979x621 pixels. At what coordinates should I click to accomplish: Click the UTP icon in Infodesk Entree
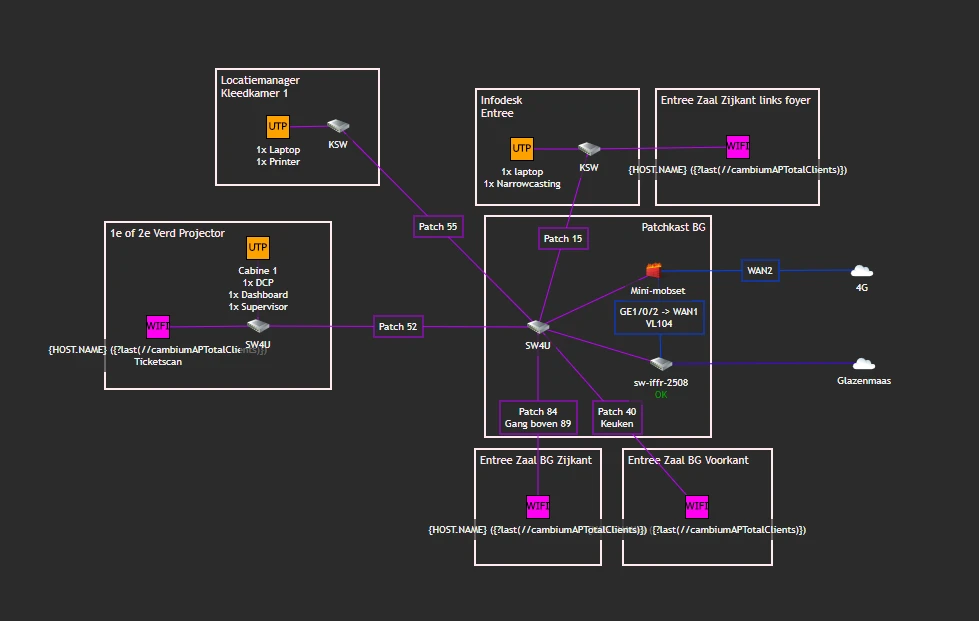click(522, 148)
